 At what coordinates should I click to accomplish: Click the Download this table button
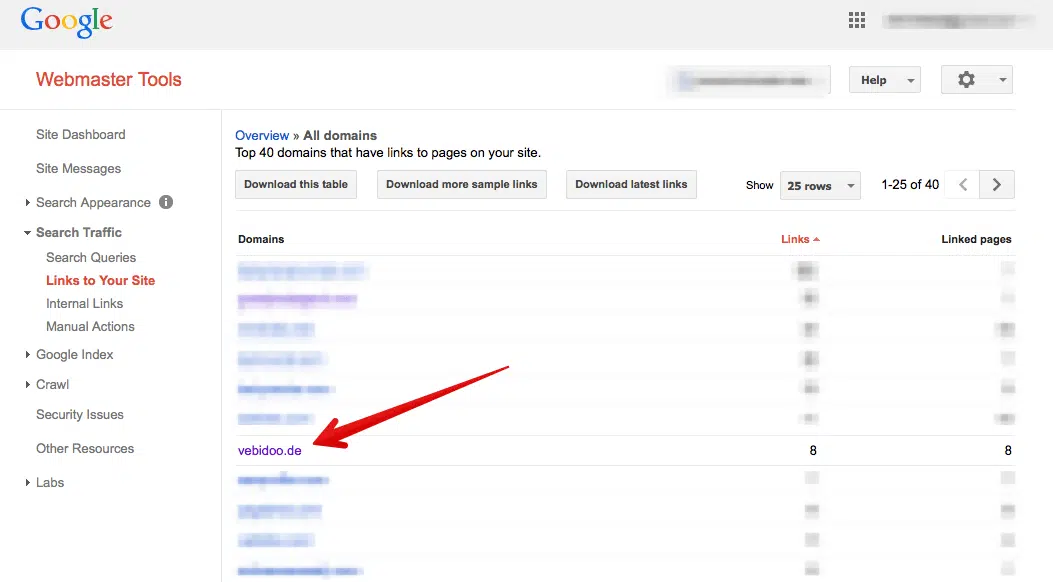point(295,185)
